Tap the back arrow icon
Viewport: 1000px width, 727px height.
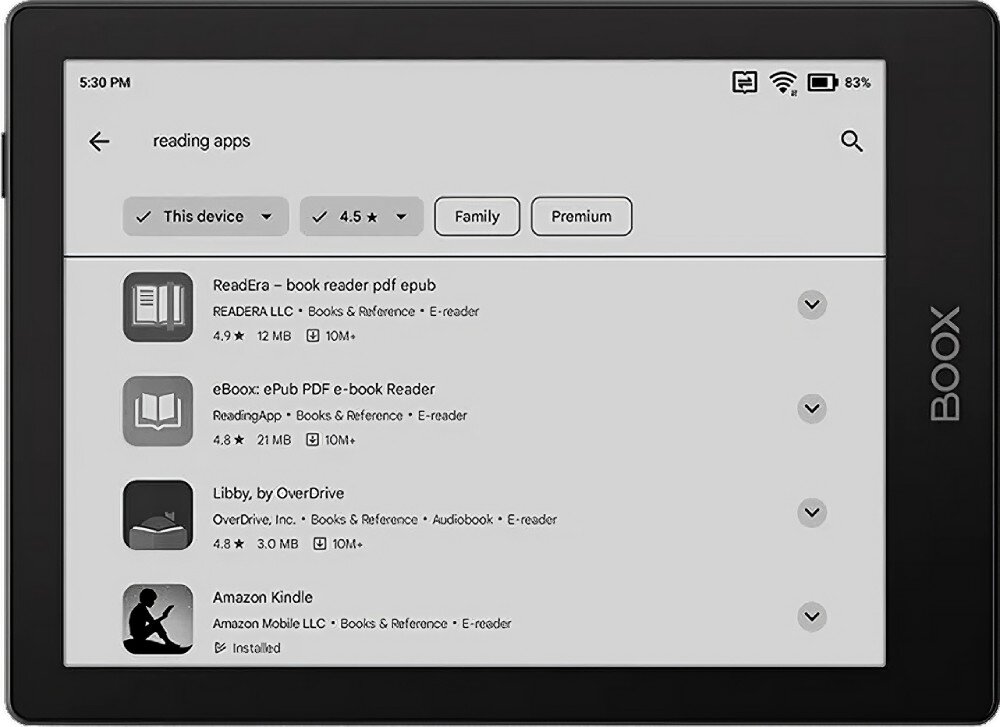99,141
